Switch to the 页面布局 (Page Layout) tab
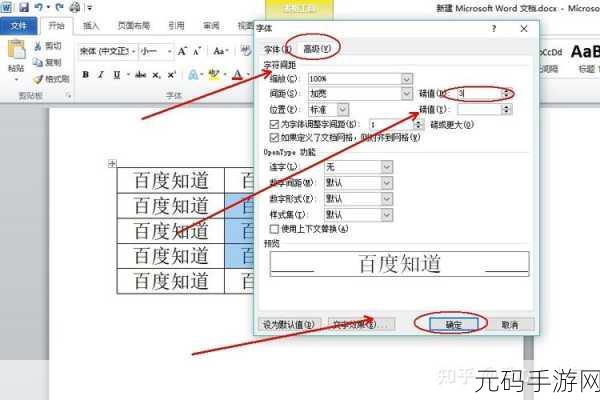This screenshot has width=600, height=400. click(134, 26)
